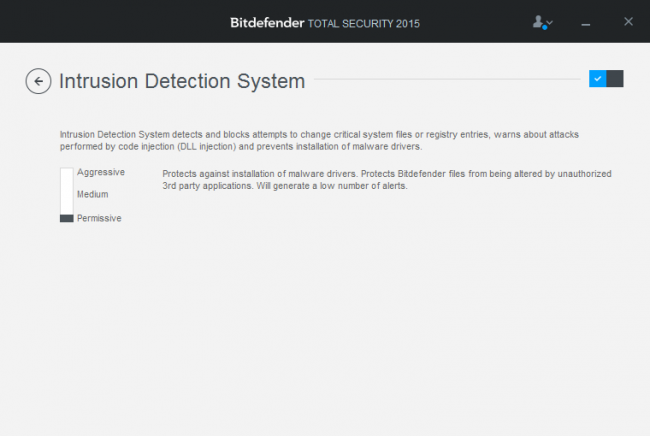Select the Aggressive protection level
Viewport: 650px width, 436px height.
(100, 172)
